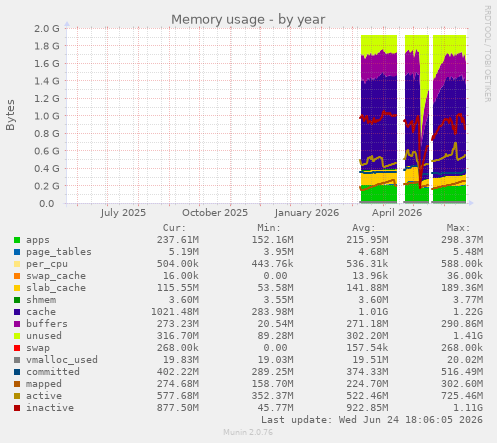Click the unused max value 1.41G
Screen dimensions: 497x443
[468, 336]
